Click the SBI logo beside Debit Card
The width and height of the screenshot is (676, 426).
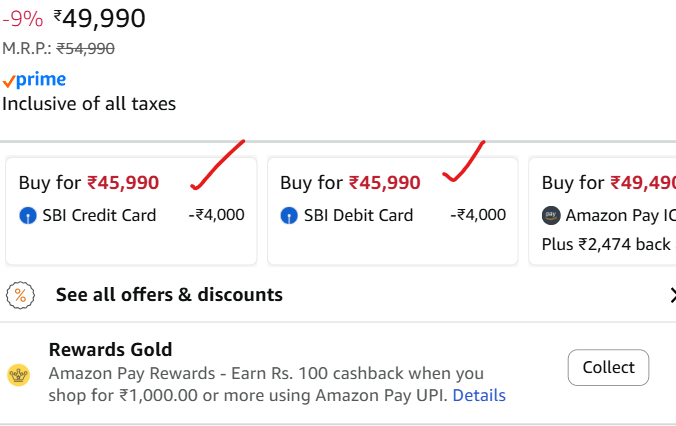[289, 215]
